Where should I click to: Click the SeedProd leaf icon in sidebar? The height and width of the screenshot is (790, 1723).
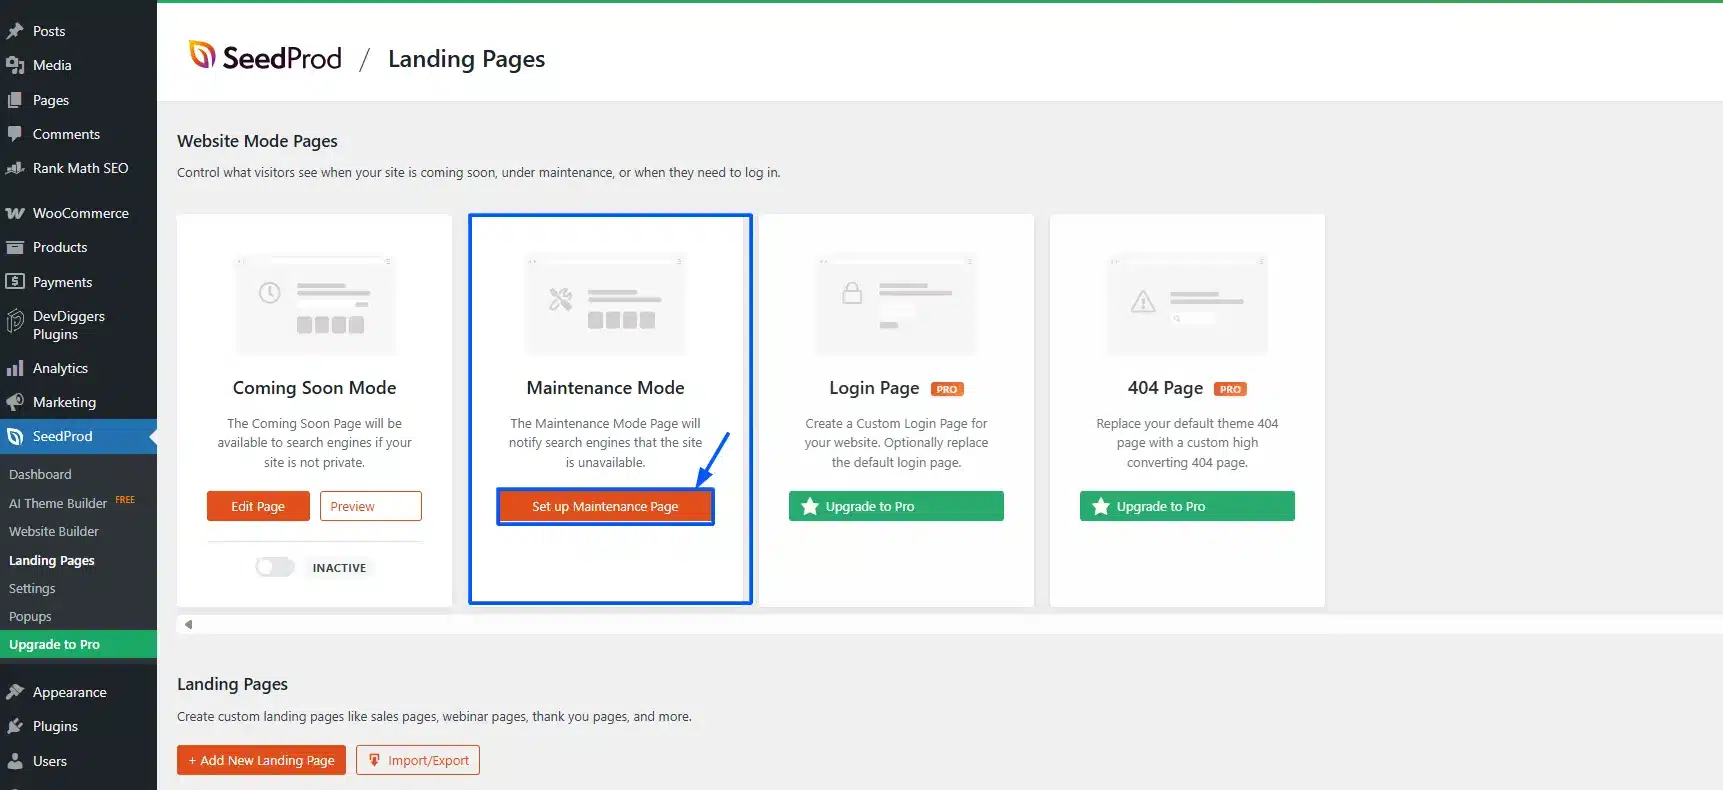point(15,436)
